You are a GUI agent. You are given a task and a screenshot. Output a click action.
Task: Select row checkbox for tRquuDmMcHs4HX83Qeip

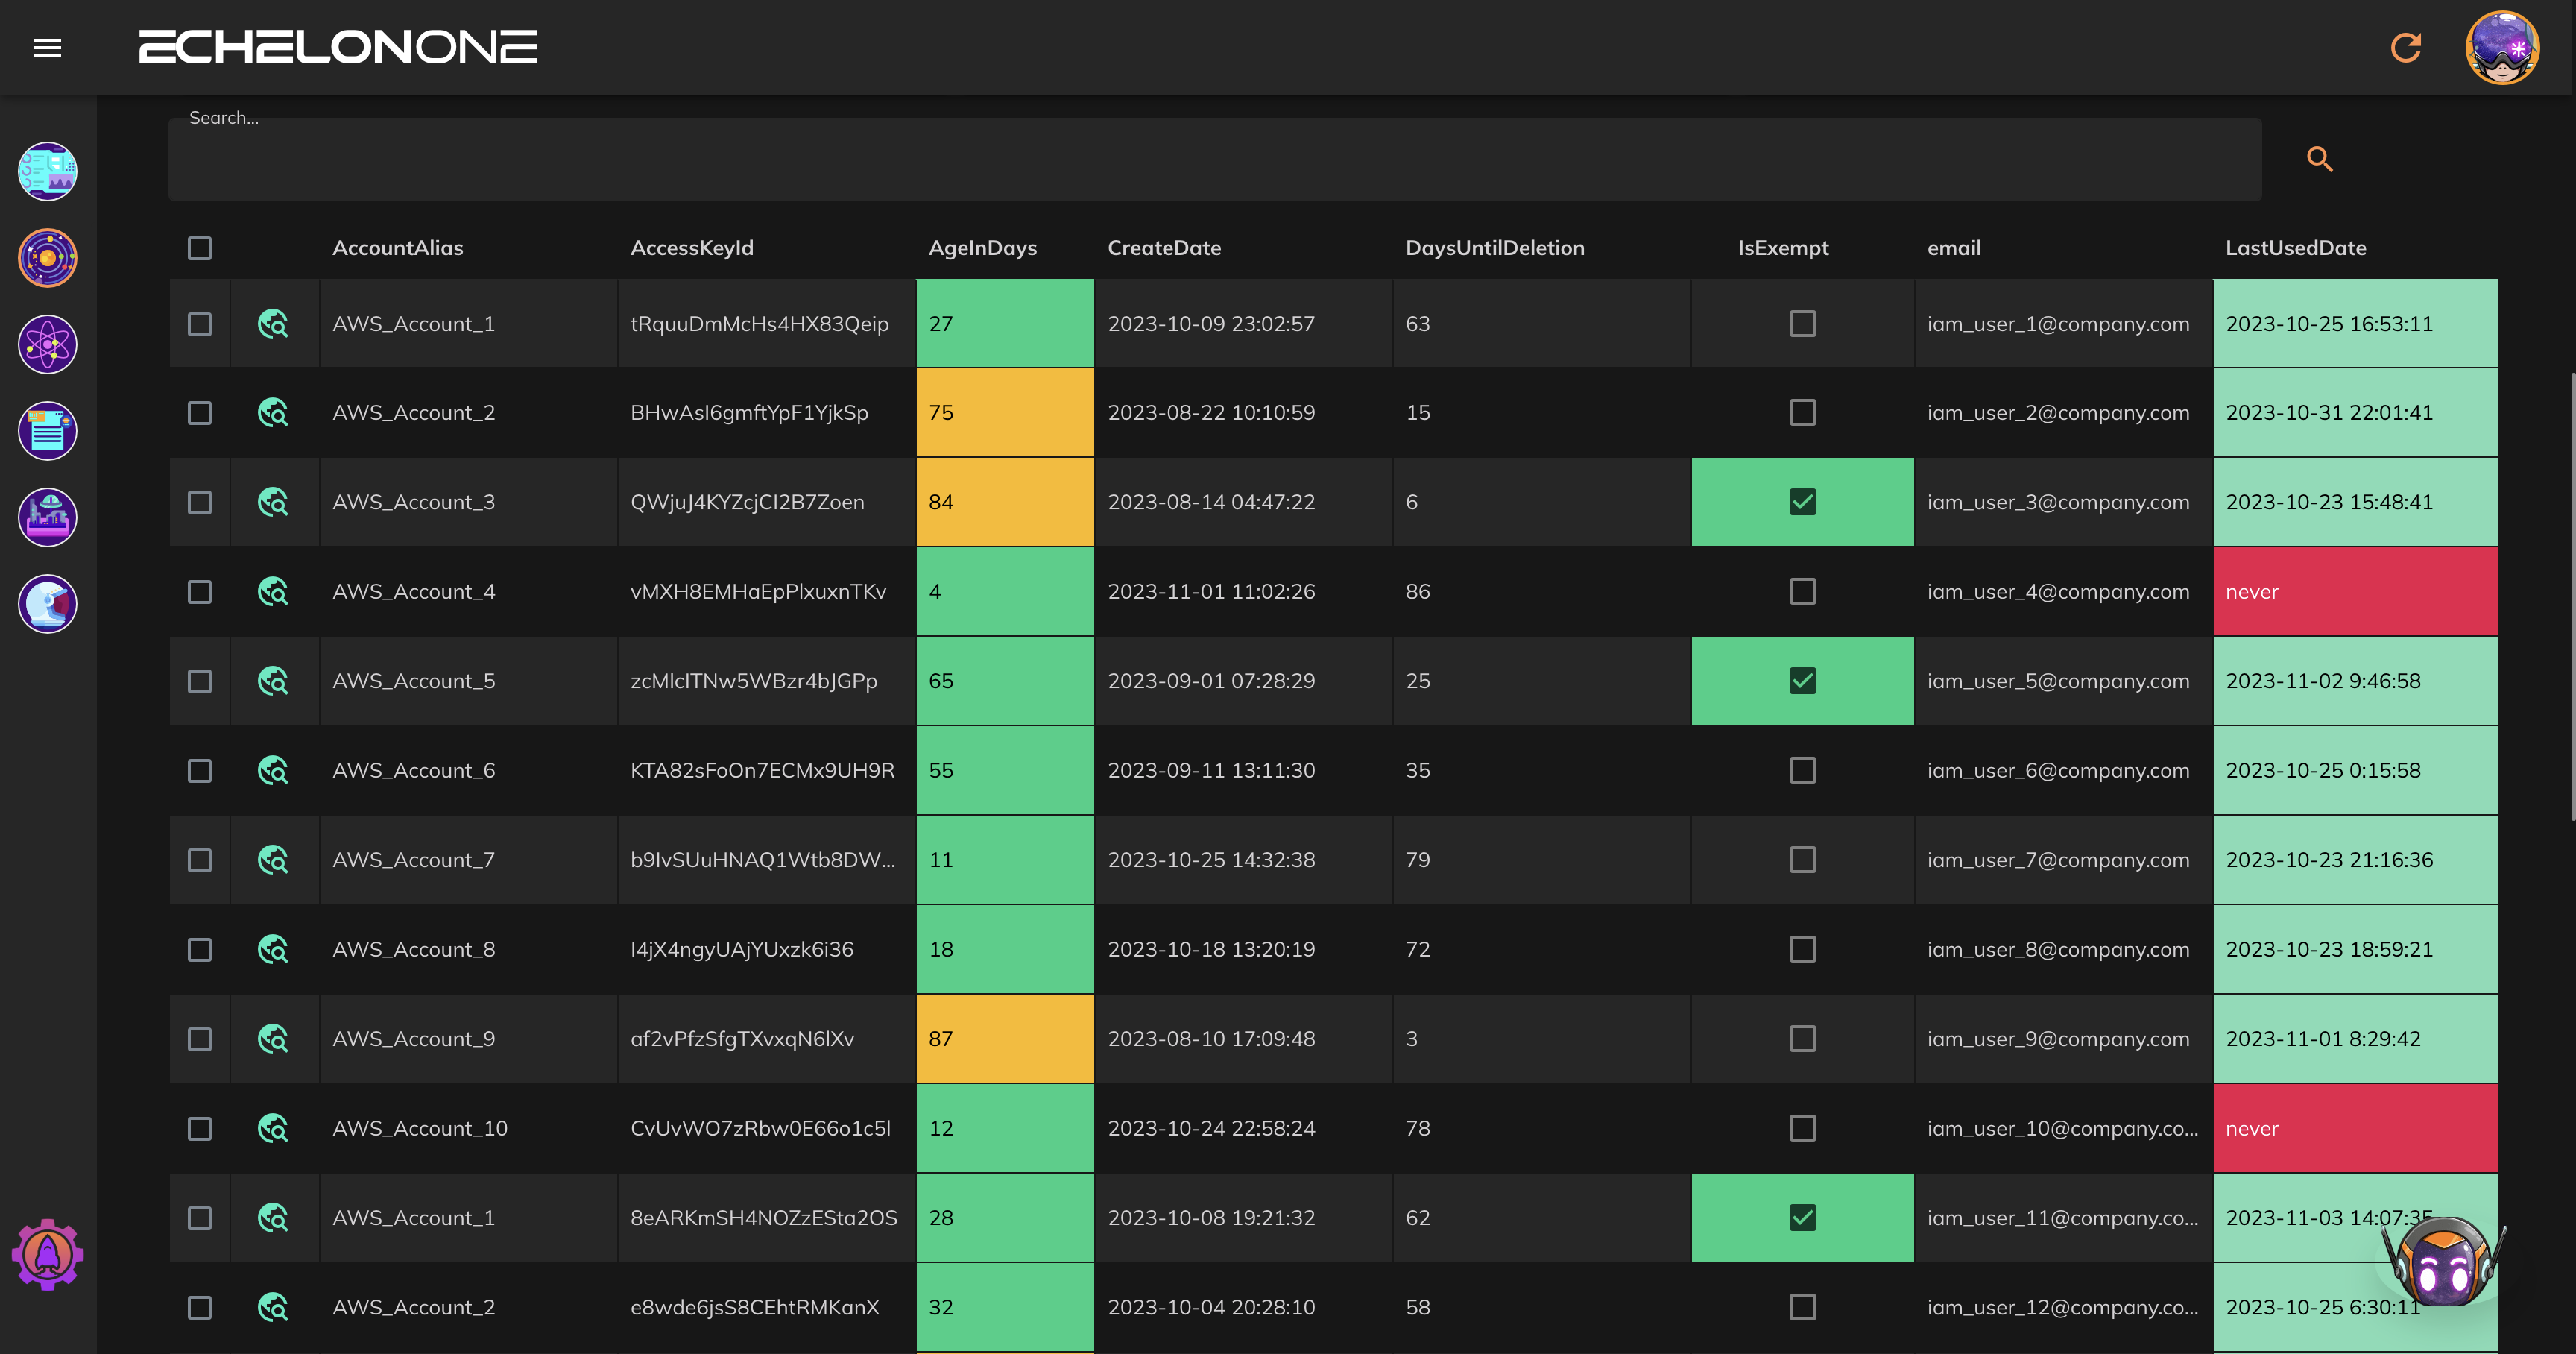click(x=200, y=324)
